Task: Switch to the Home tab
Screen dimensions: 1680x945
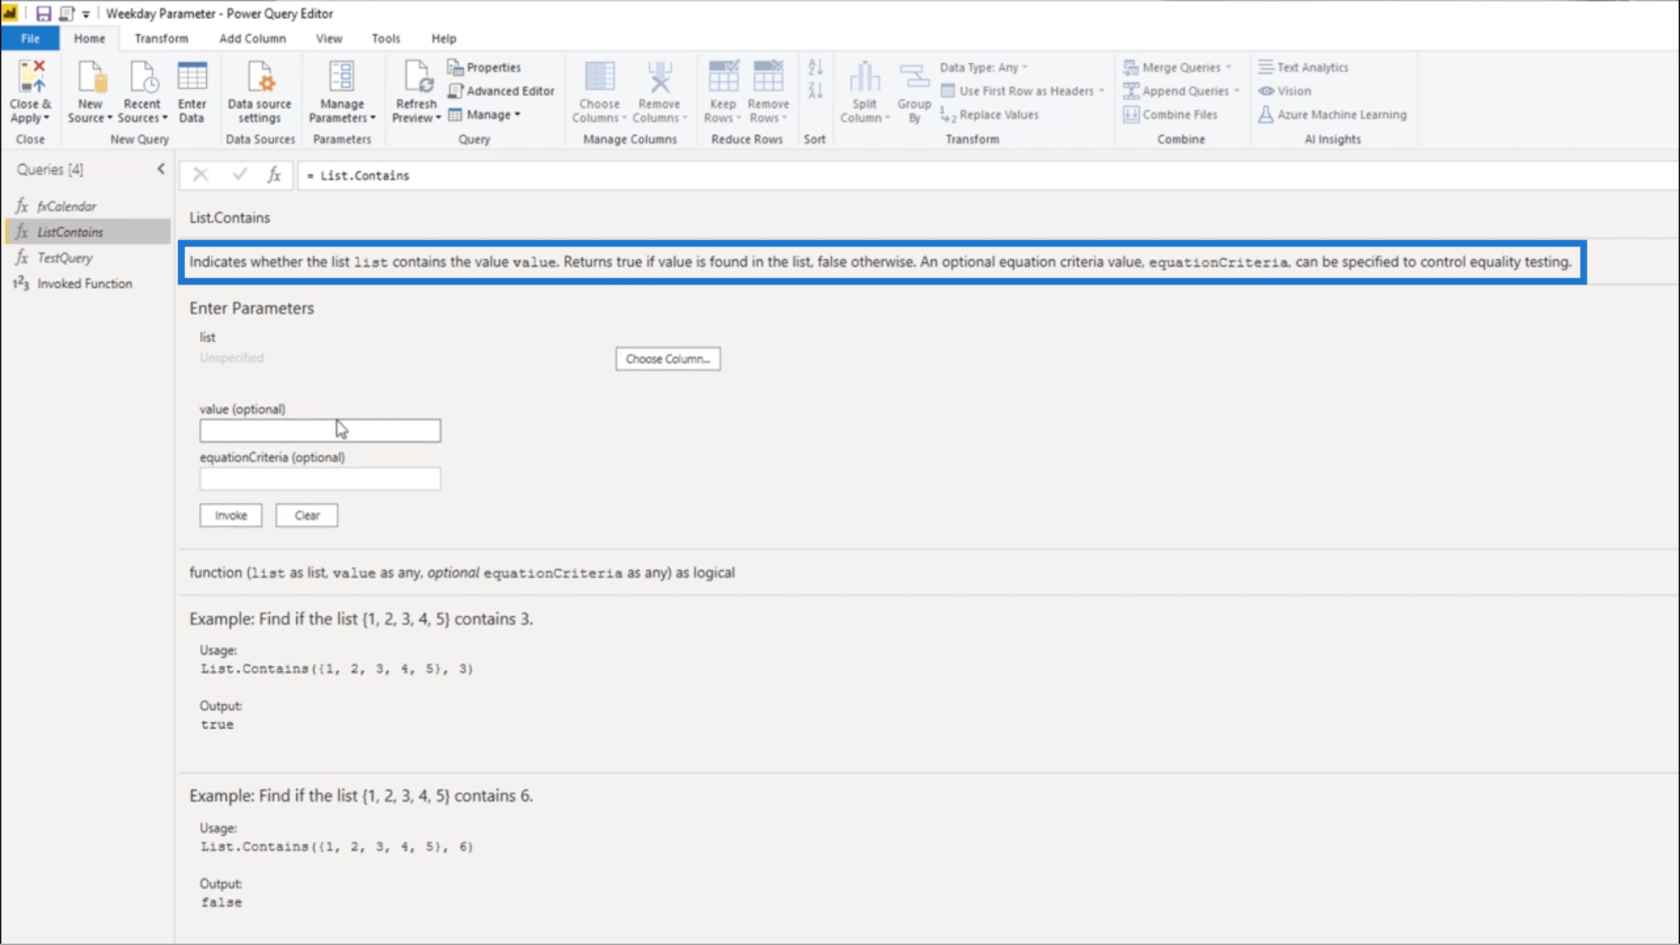Action: [x=89, y=38]
